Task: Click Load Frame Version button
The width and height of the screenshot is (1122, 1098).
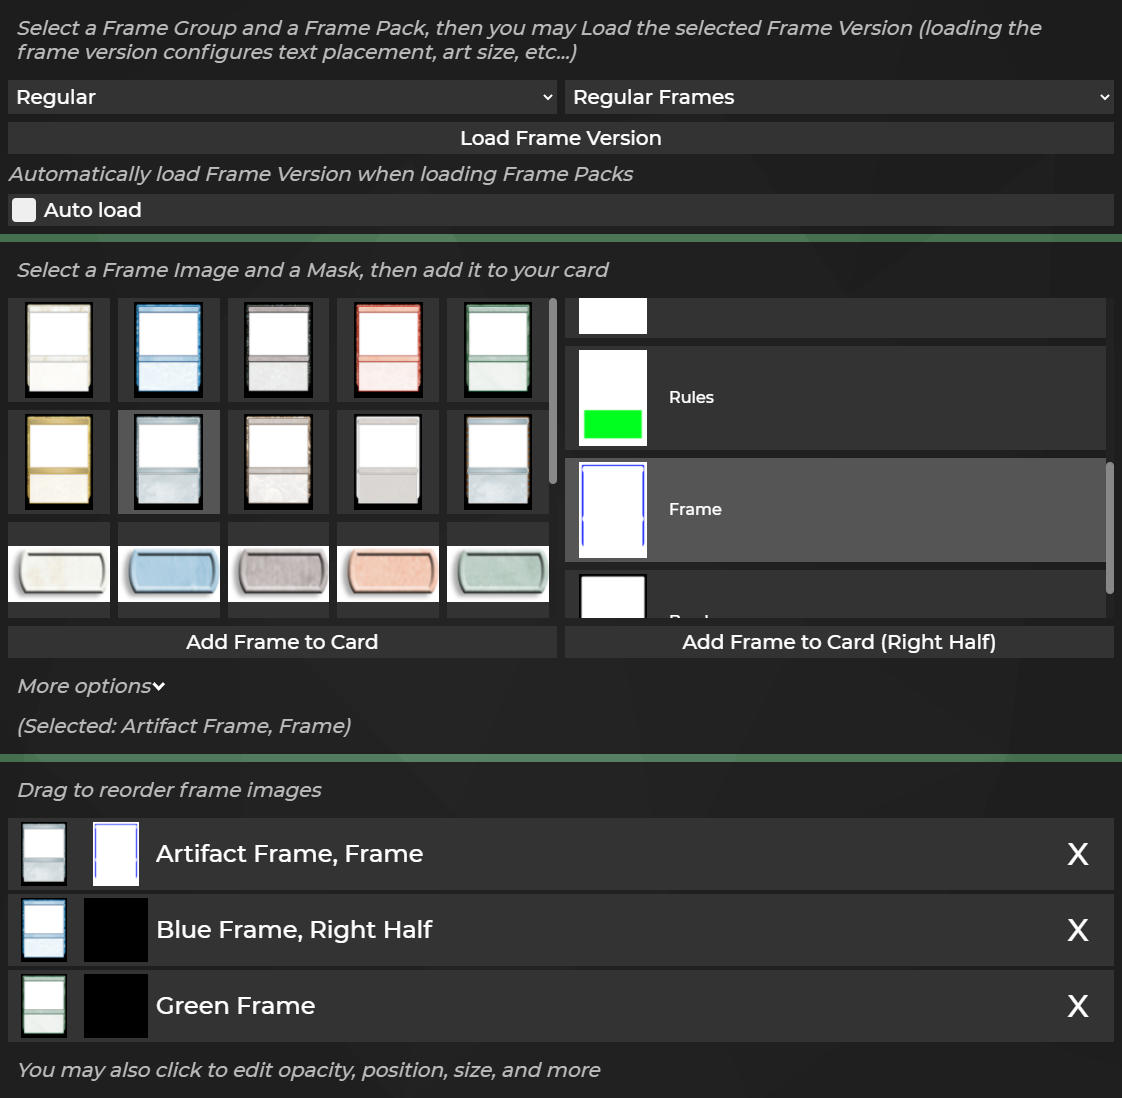Action: (560, 138)
